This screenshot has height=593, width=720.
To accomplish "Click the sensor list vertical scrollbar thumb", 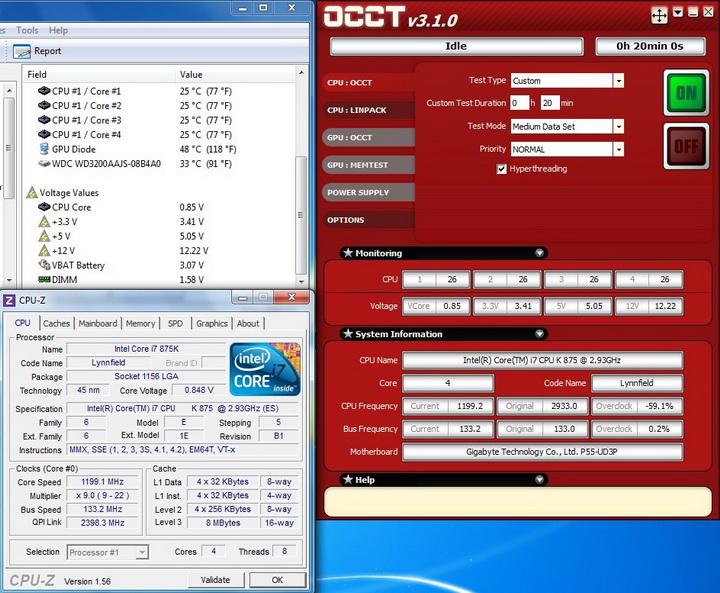I will [301, 215].
